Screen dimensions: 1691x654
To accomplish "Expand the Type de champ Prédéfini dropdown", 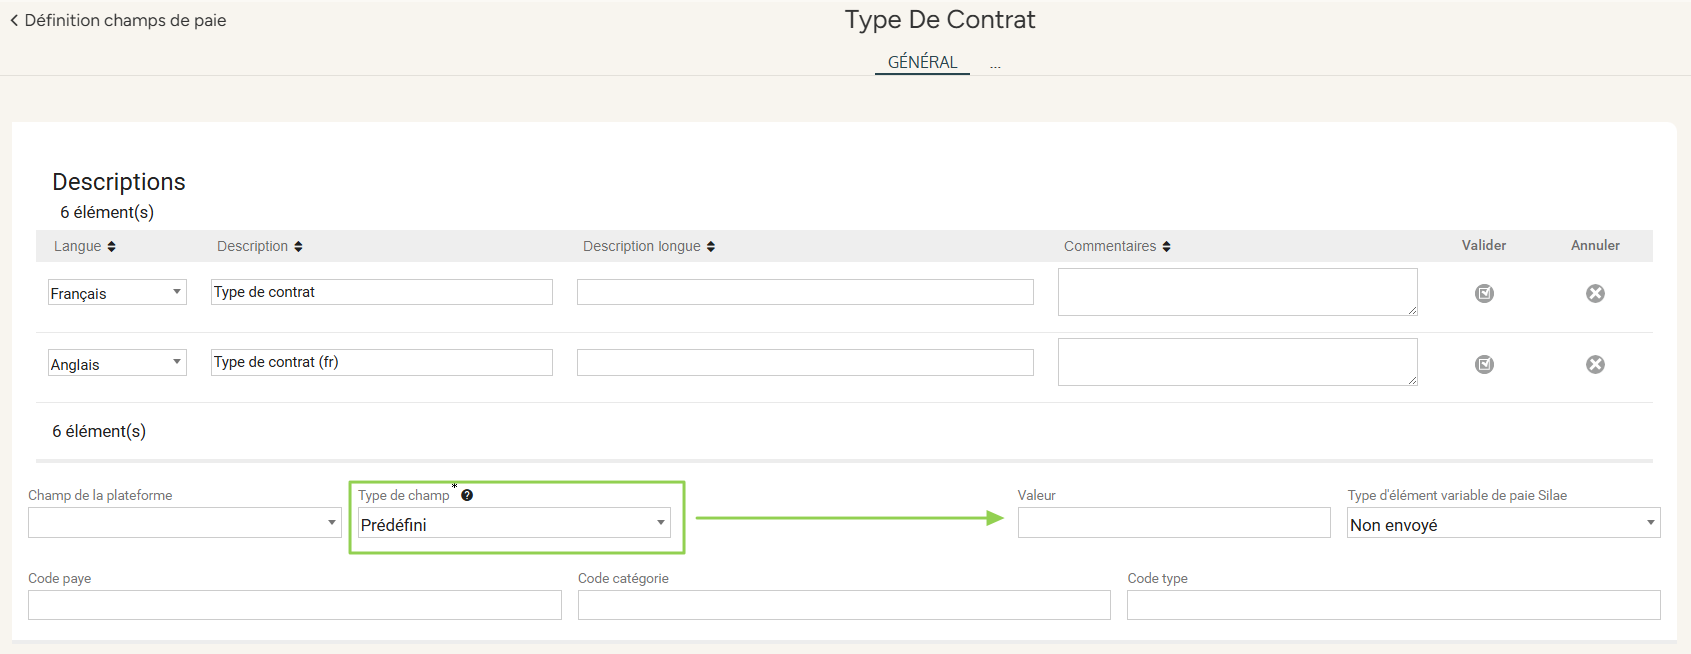I will point(514,524).
